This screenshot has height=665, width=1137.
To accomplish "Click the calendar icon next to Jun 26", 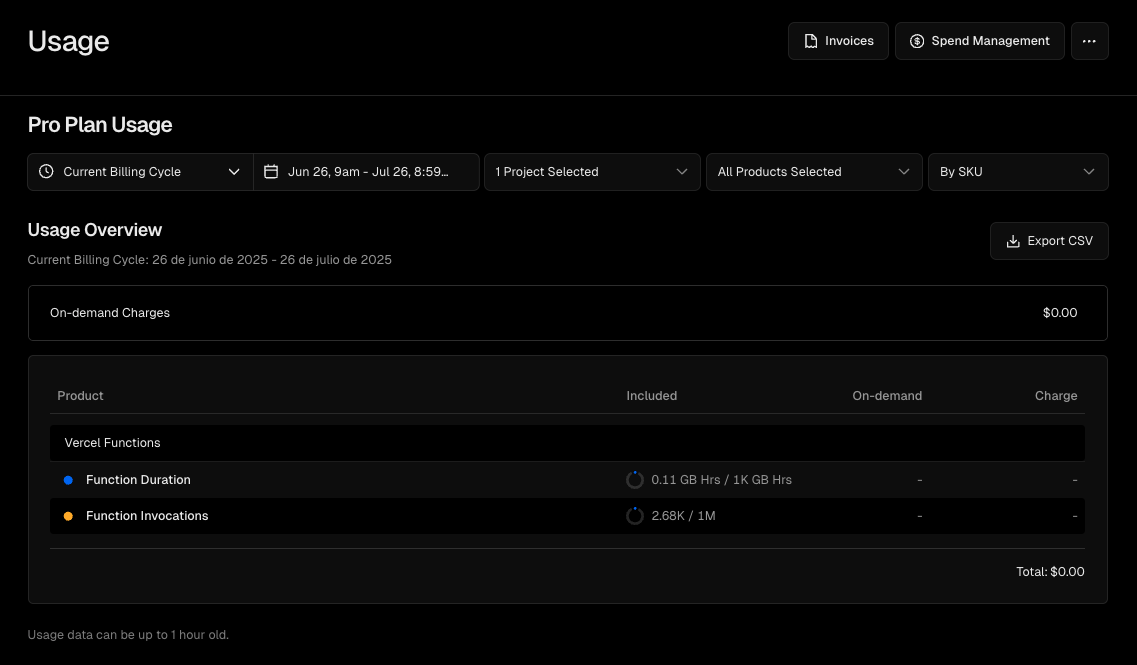I will click(271, 172).
